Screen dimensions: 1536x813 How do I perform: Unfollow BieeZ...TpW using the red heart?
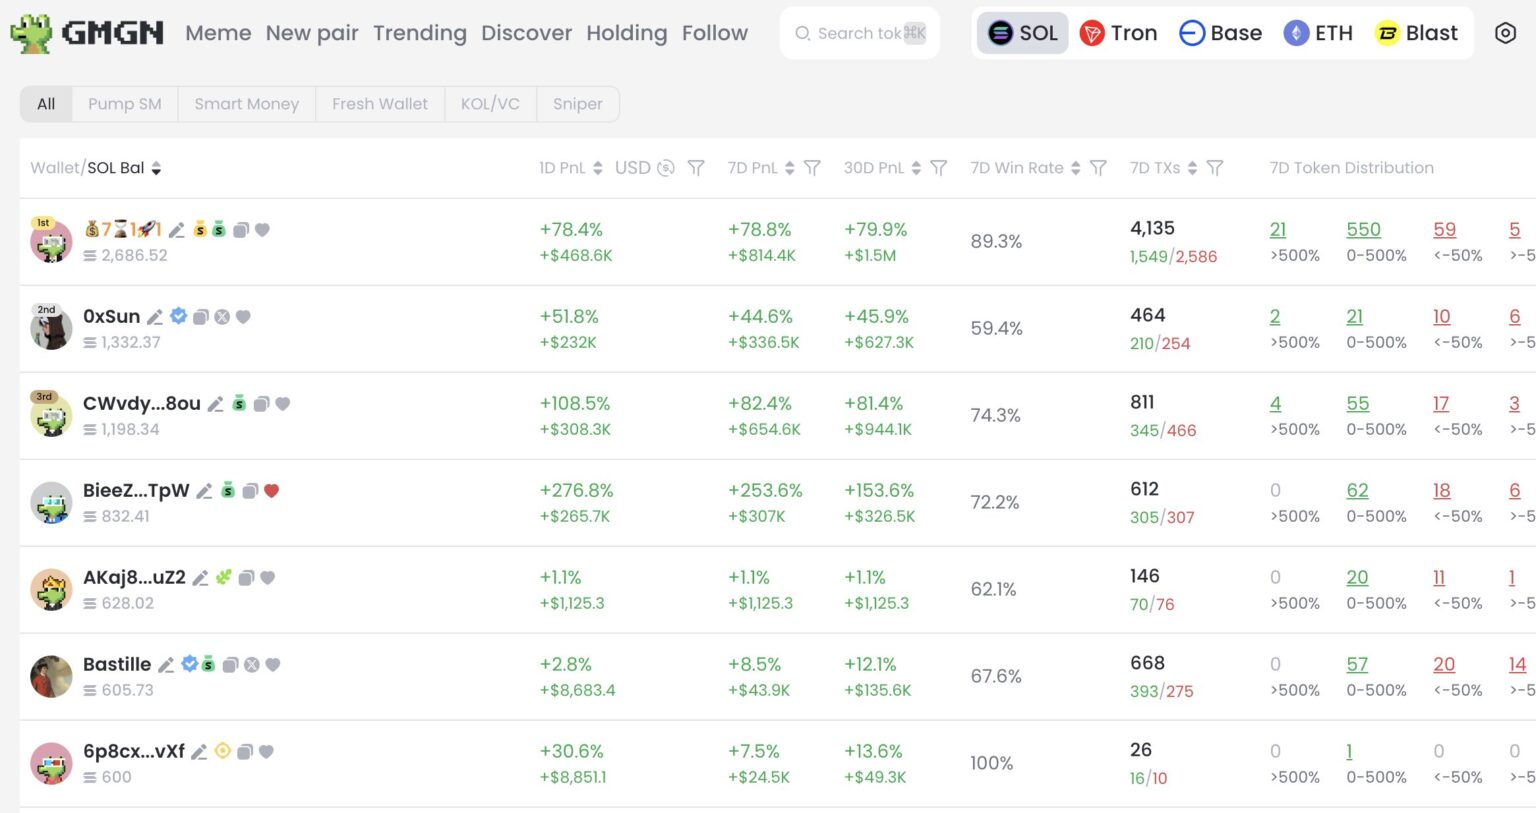tap(271, 491)
